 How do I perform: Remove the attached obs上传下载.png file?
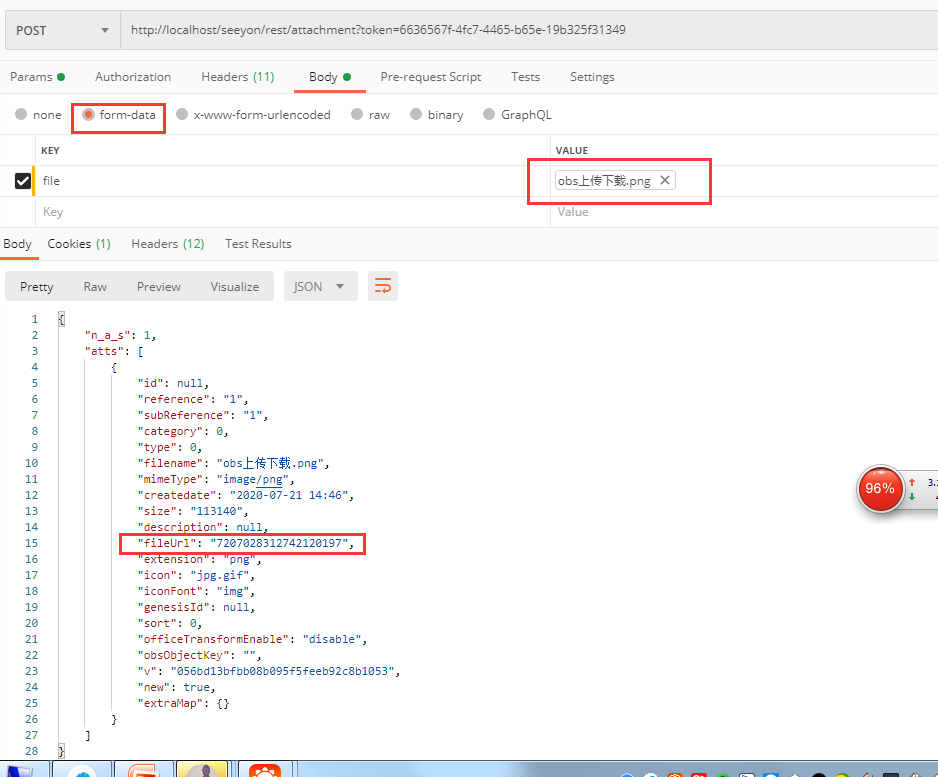point(664,181)
